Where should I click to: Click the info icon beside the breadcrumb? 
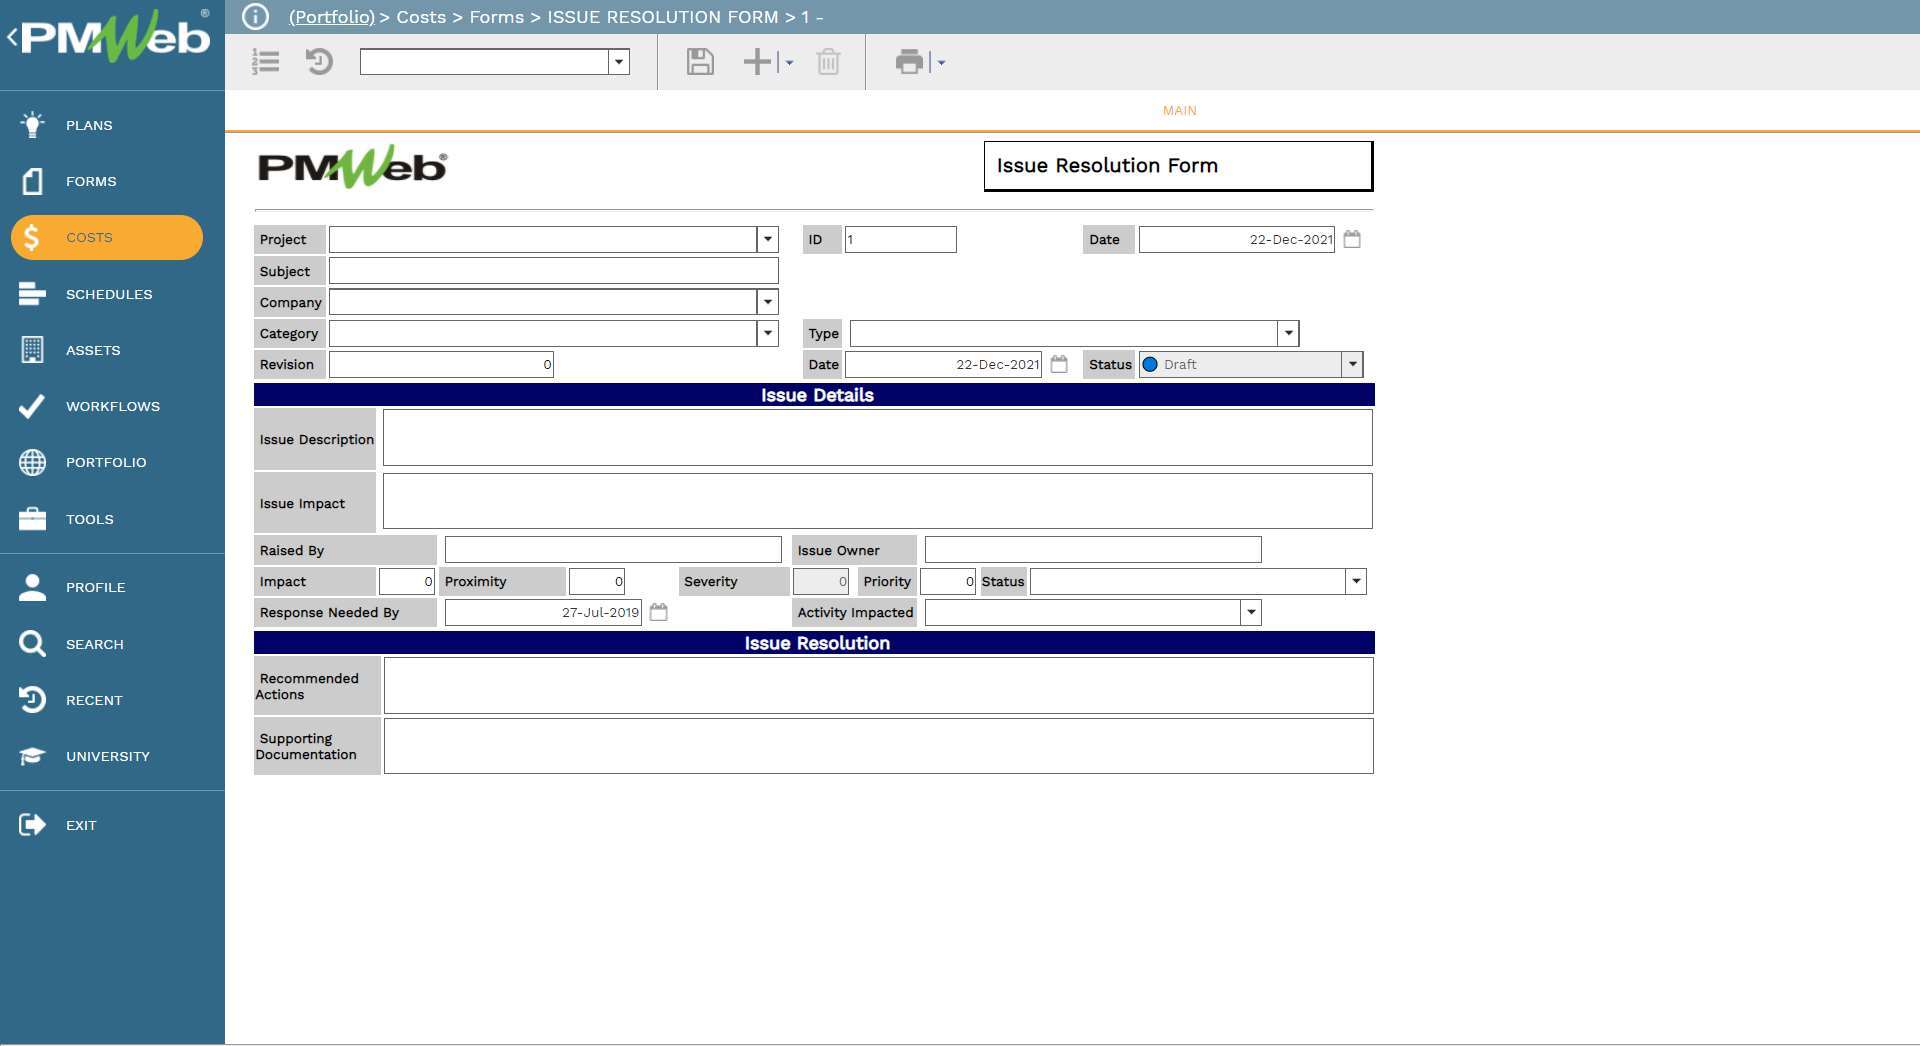point(256,17)
